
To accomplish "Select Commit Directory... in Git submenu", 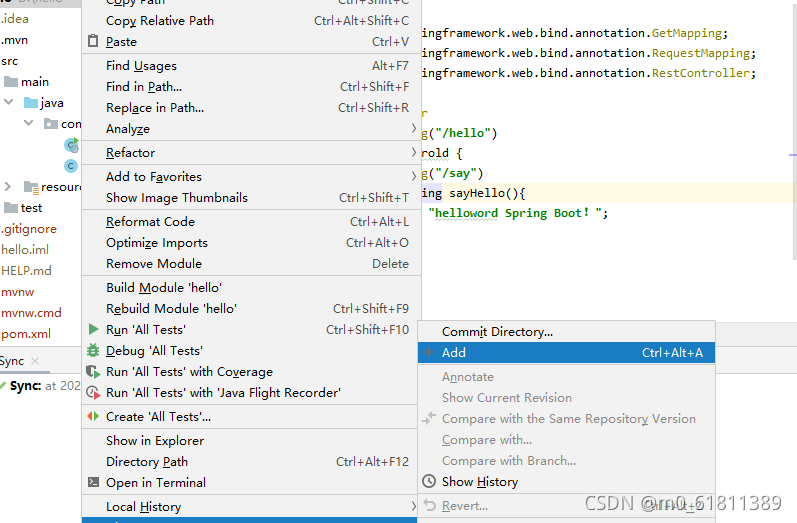I will coord(566,331).
